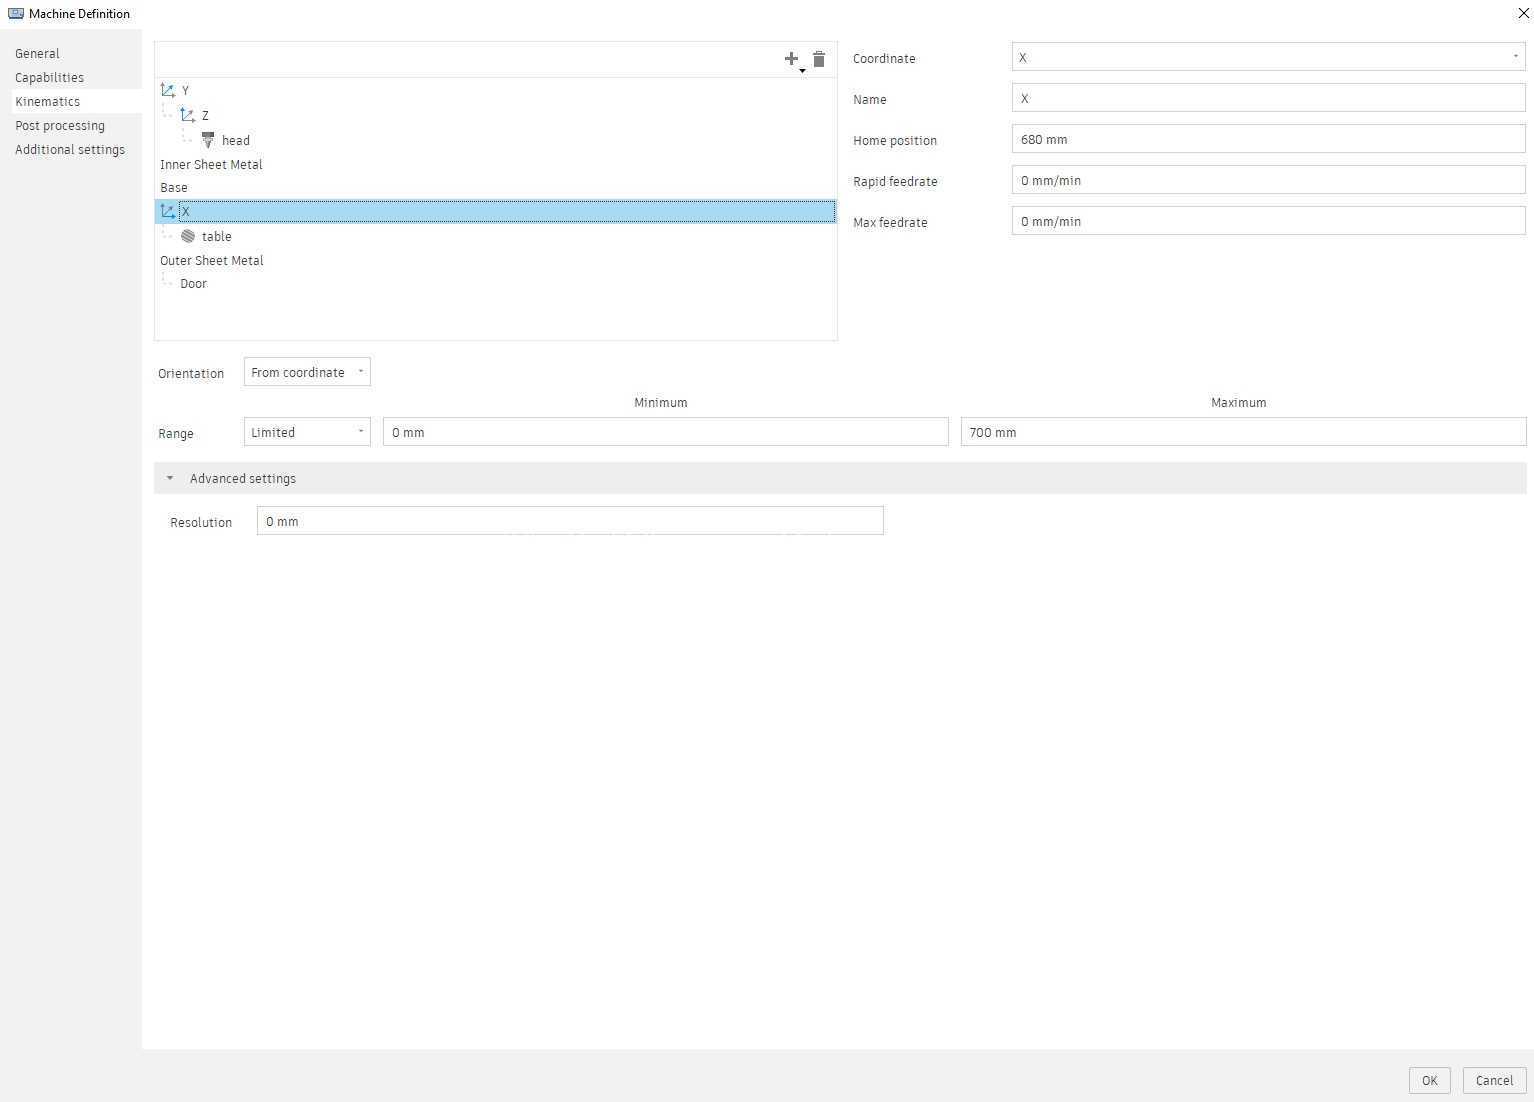Open the Orientation From coordinate dropdown

coord(307,372)
